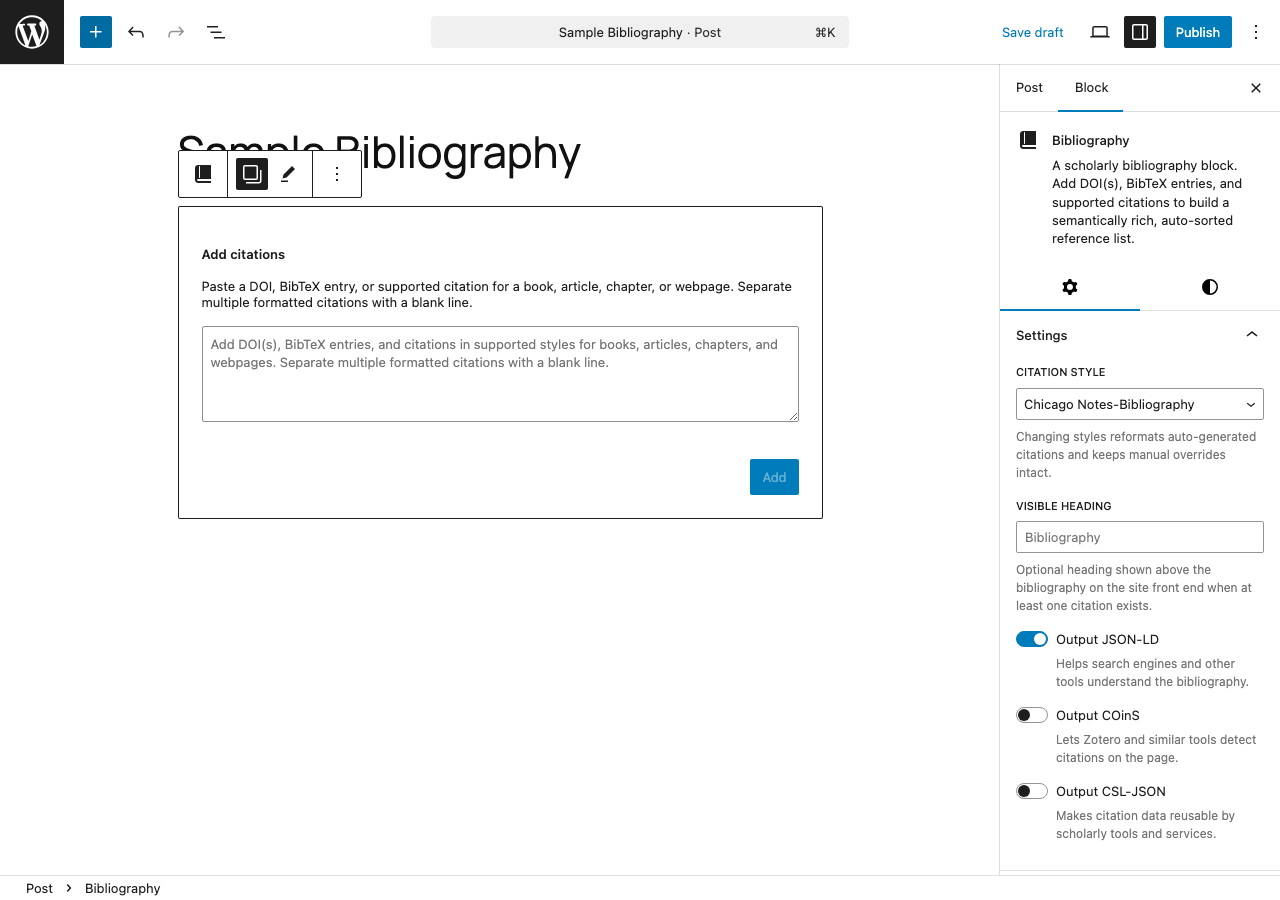The image size is (1280, 900).
Task: Open the Document Overview list view
Action: coord(216,32)
